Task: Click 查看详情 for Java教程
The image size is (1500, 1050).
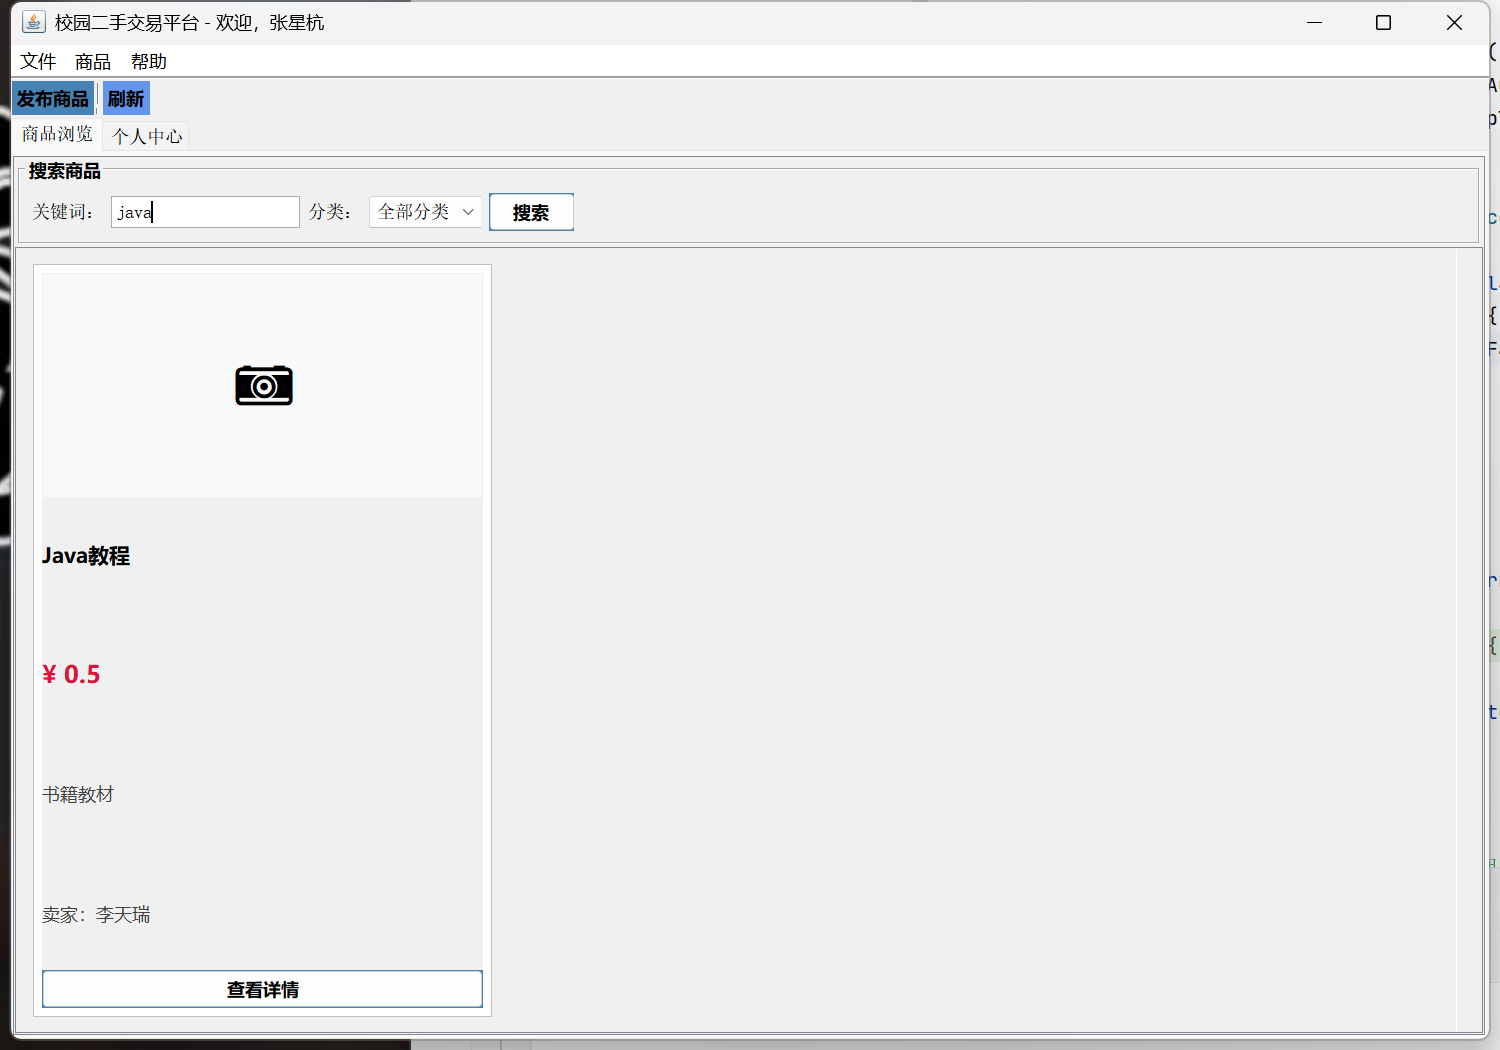Action: coord(262,989)
